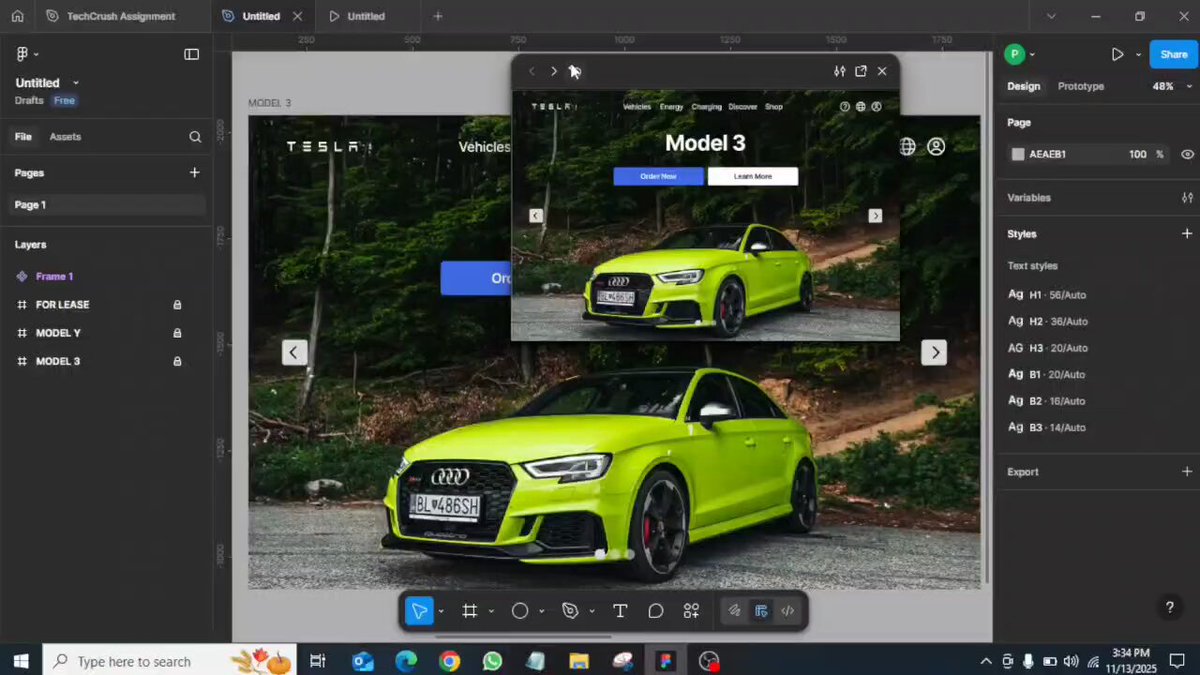Select the FOR LEASE layer
Viewport: 1200px width, 675px height.
click(62, 305)
